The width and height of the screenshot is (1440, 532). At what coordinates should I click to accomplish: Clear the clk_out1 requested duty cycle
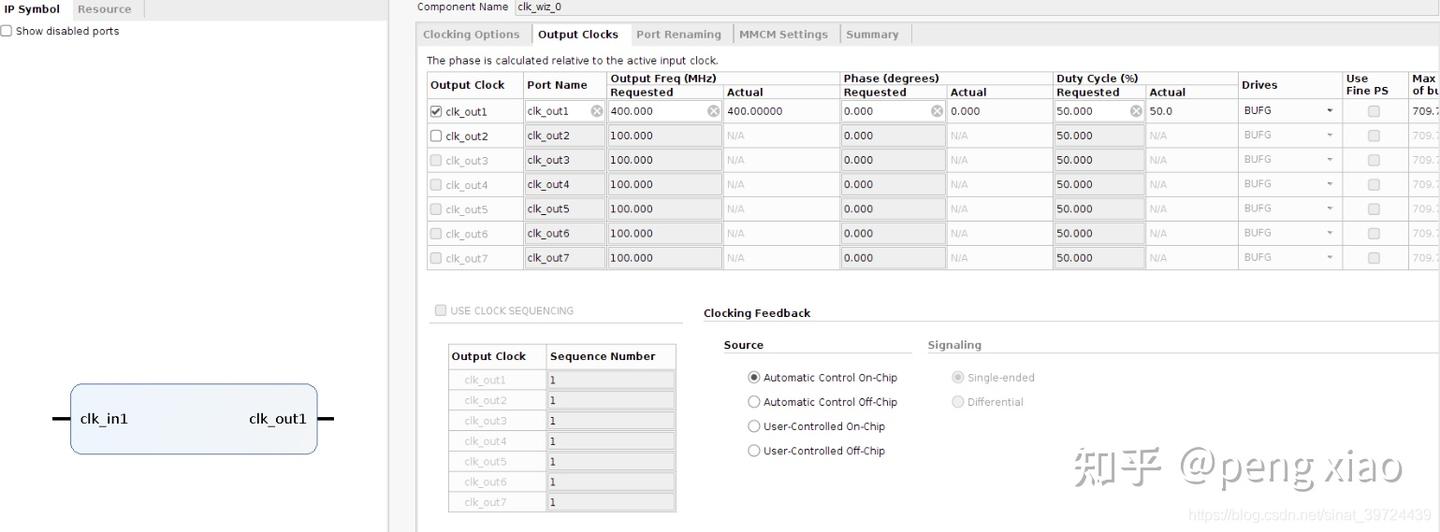pos(1136,111)
